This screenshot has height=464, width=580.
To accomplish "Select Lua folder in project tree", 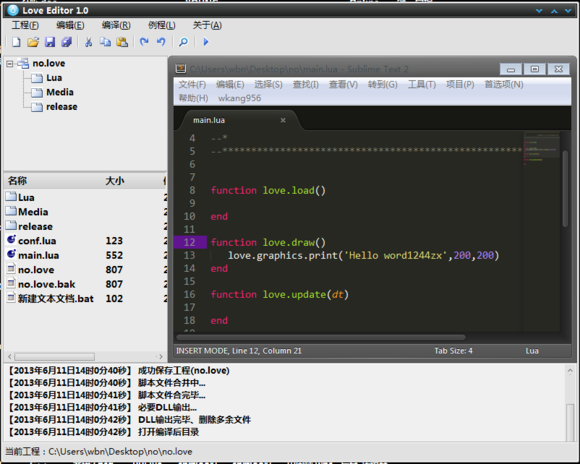I will point(54,78).
